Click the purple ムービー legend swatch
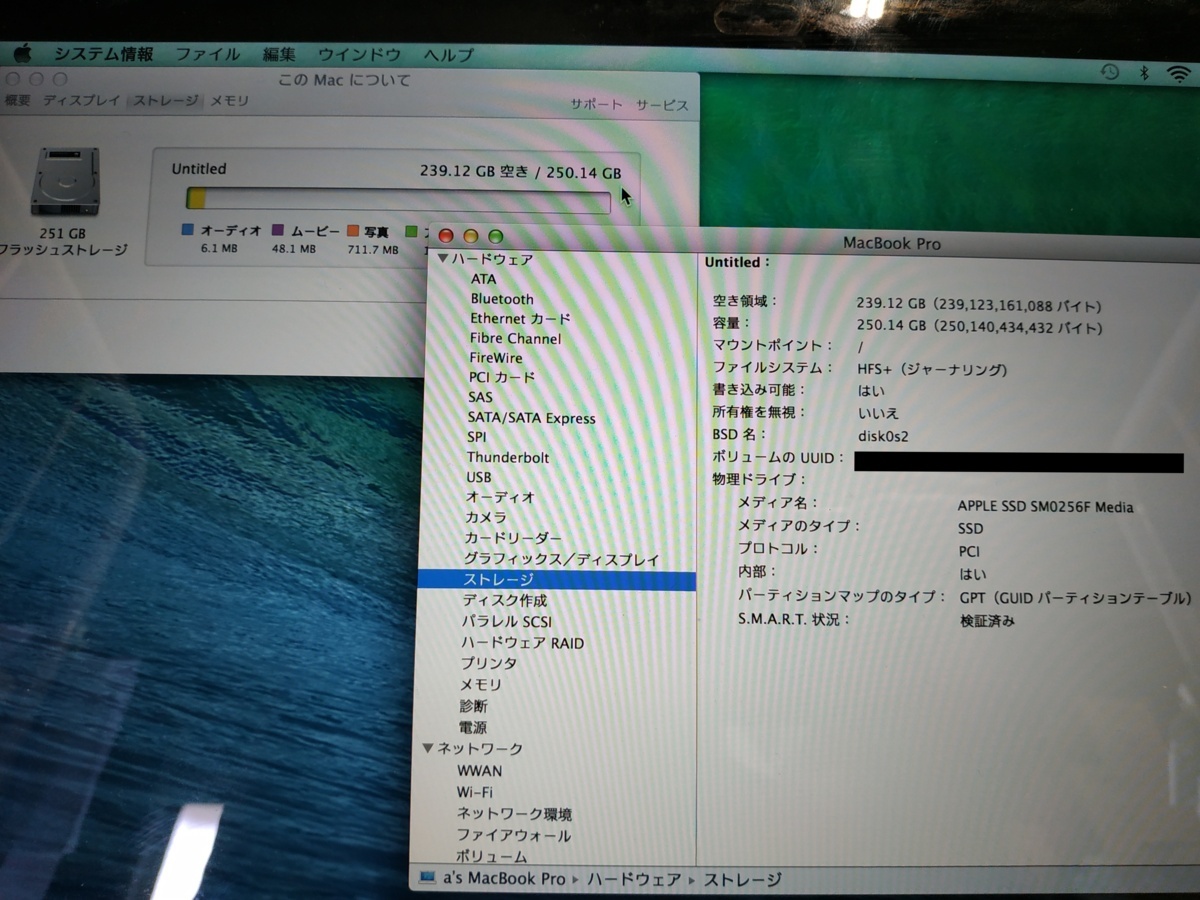This screenshot has height=900, width=1200. 278,230
